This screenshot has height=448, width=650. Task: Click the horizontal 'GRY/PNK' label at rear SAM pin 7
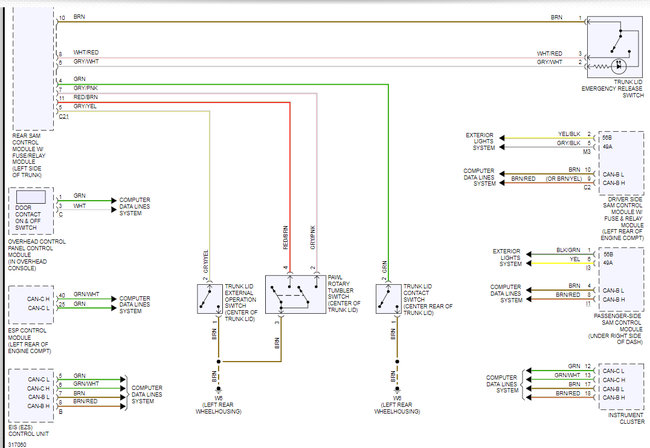coord(85,88)
